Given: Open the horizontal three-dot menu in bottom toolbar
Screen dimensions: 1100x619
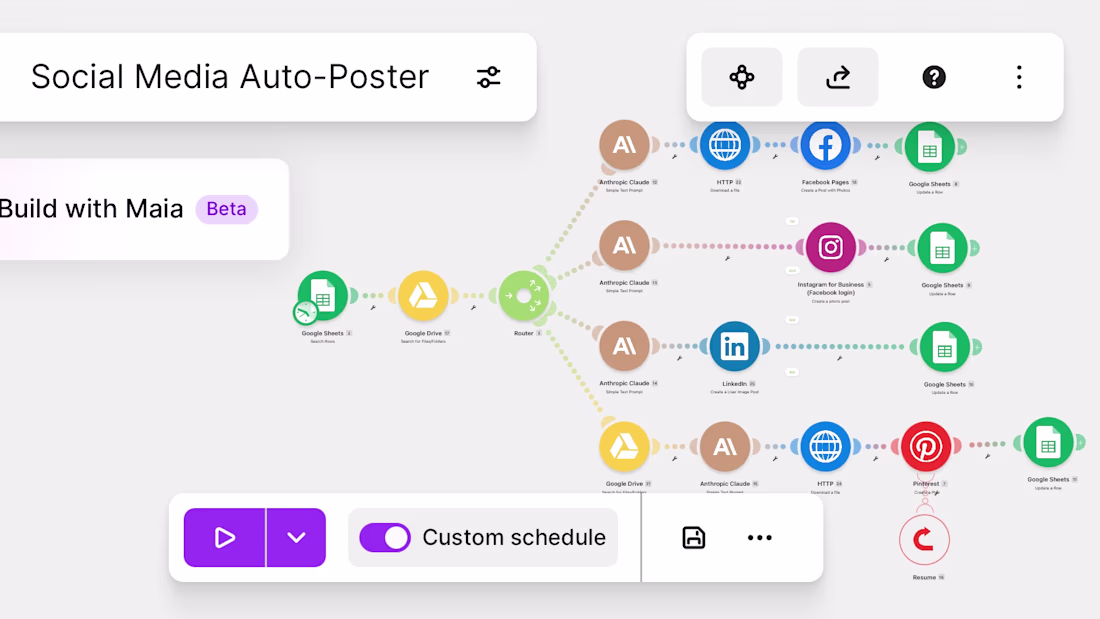Looking at the screenshot, I should coord(759,538).
